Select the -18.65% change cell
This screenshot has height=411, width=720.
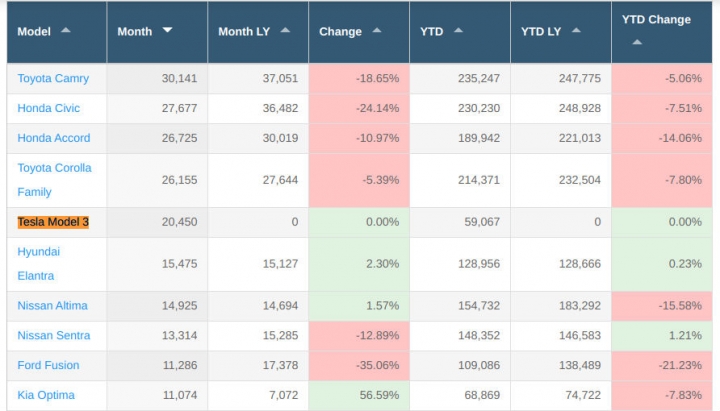359,79
